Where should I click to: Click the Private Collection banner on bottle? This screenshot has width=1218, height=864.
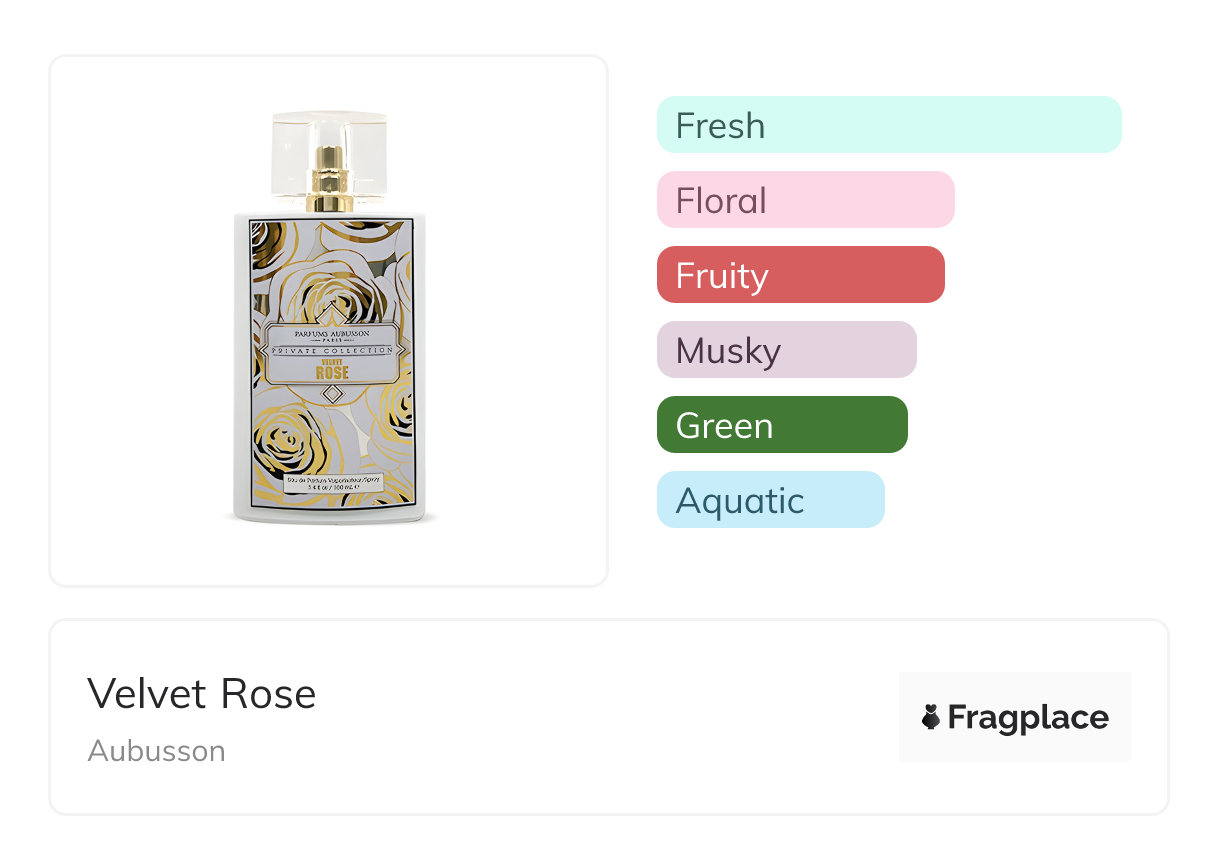point(332,352)
